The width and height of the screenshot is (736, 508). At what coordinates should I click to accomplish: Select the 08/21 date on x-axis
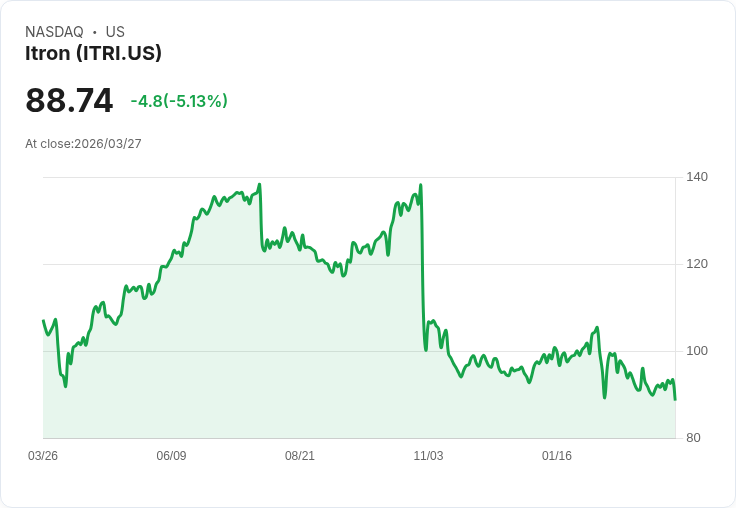coord(300,456)
